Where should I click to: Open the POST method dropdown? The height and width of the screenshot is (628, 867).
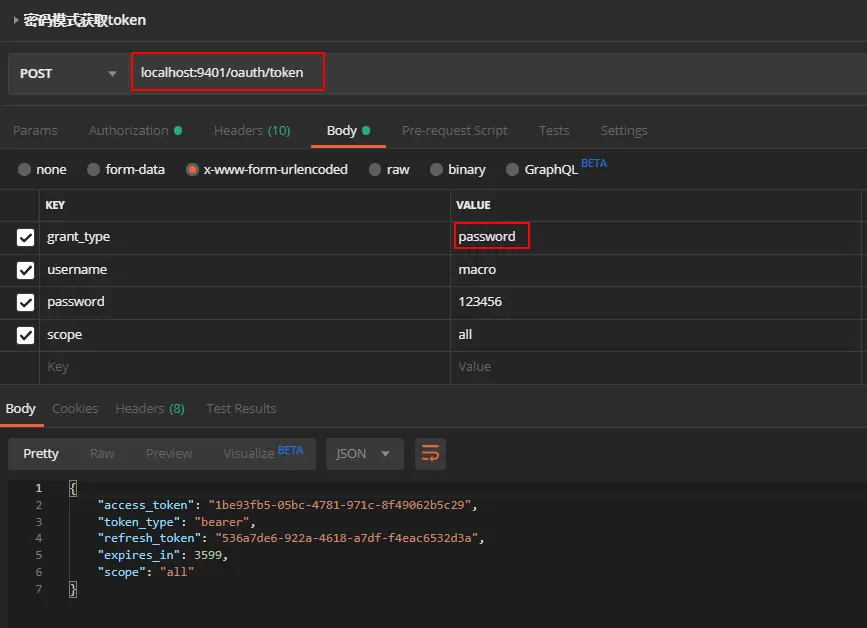click(69, 74)
